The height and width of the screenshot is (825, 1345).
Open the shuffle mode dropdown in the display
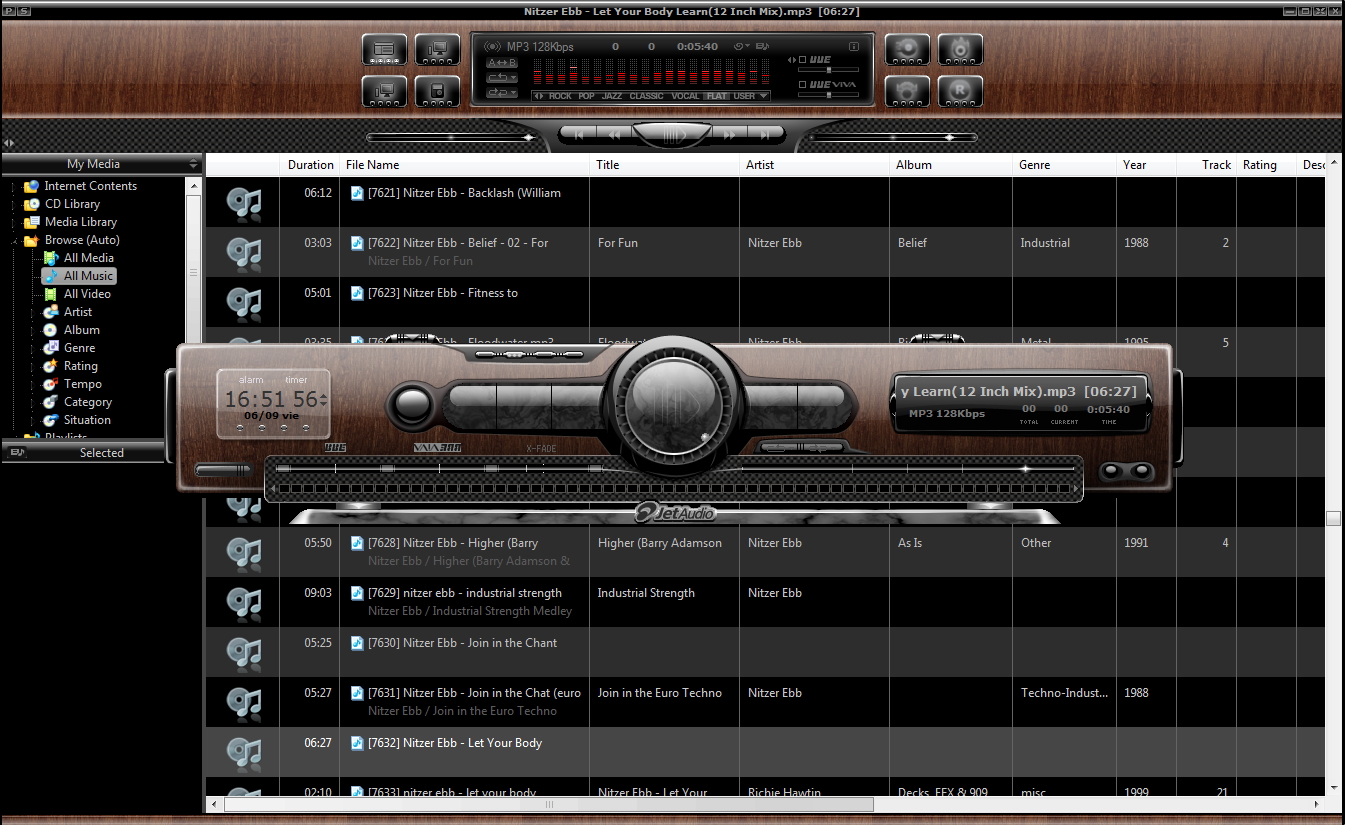coord(502,92)
